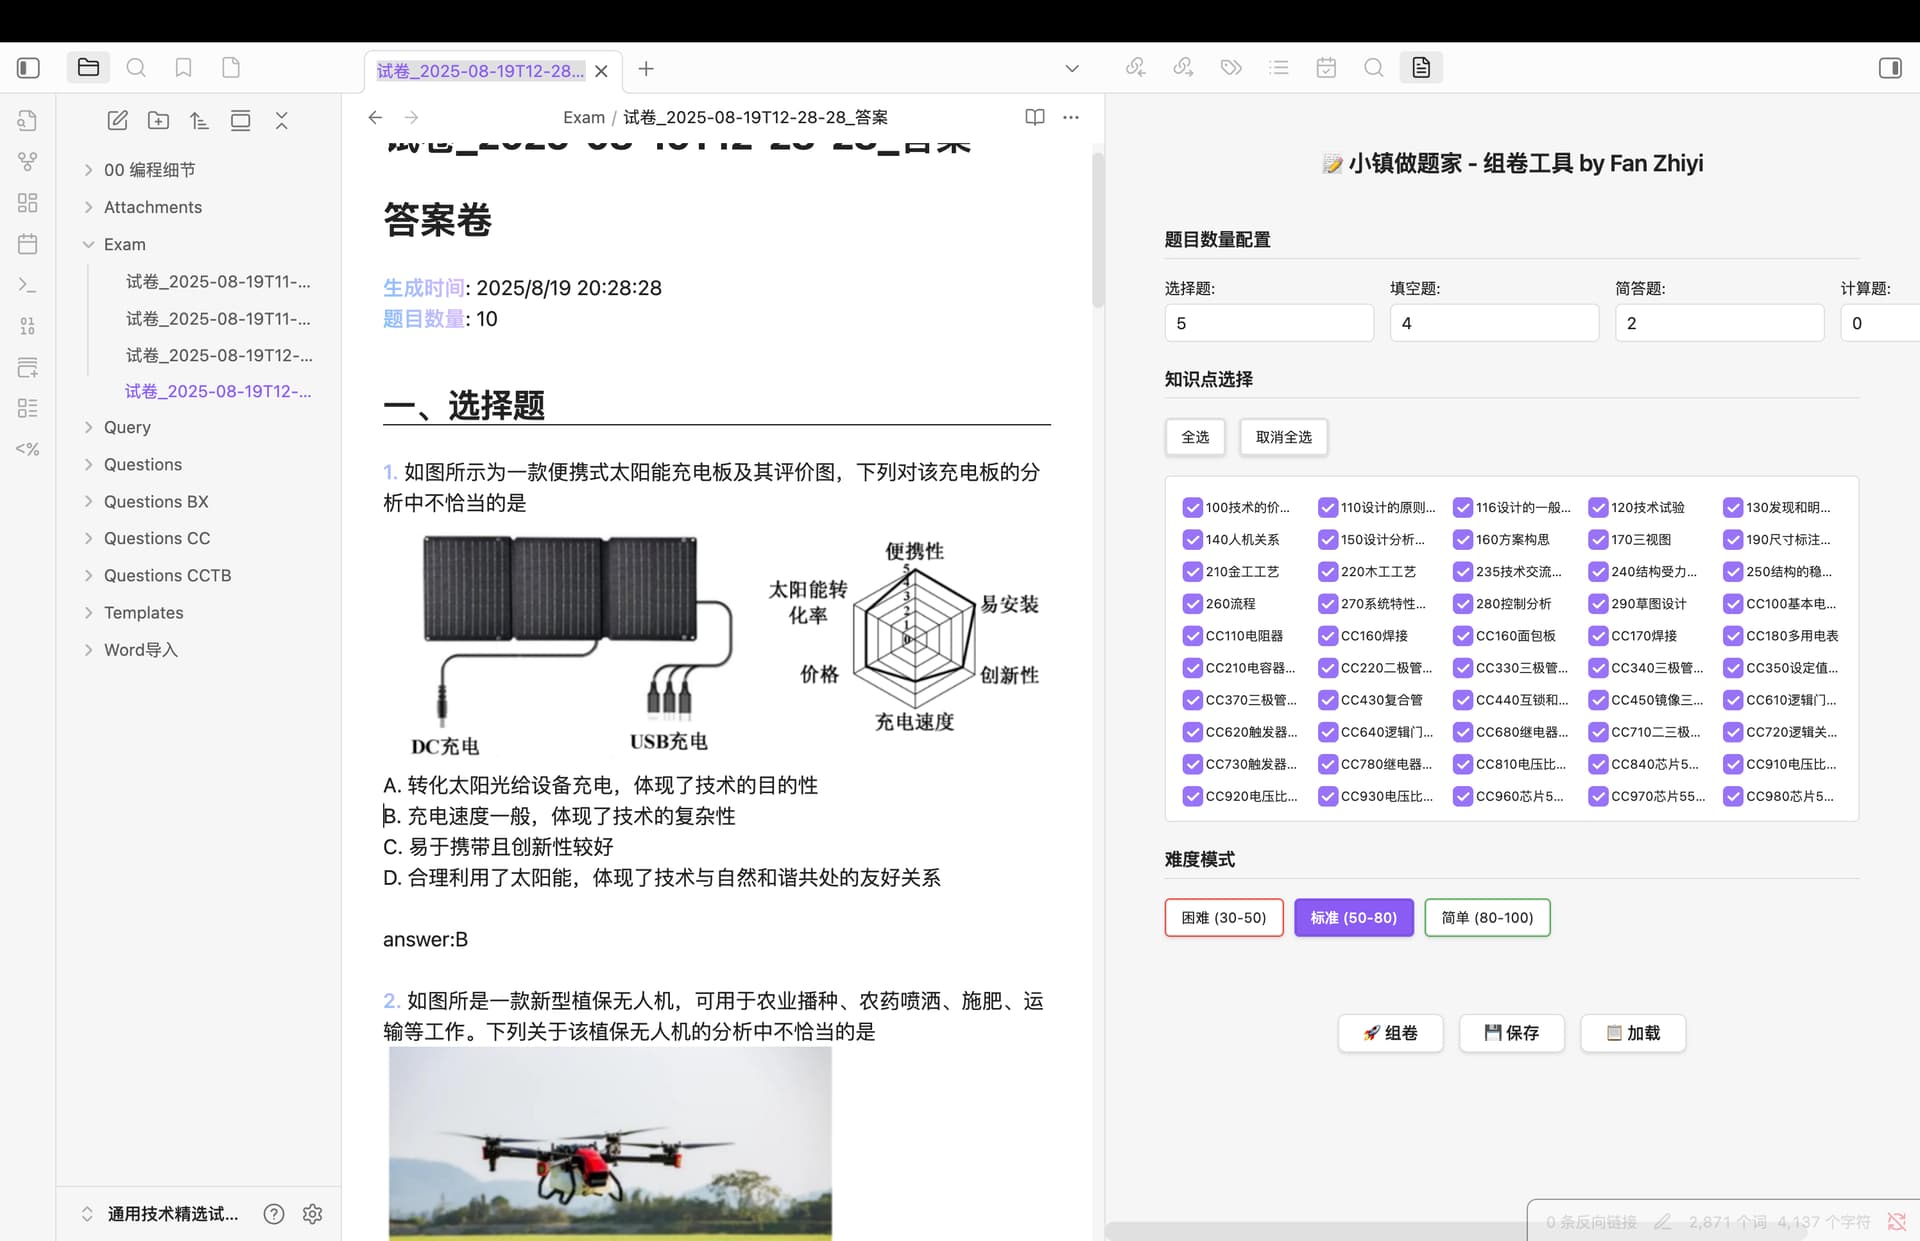Viewport: 1920px width, 1241px height.
Task: Click the new folder icon
Action: [158, 121]
